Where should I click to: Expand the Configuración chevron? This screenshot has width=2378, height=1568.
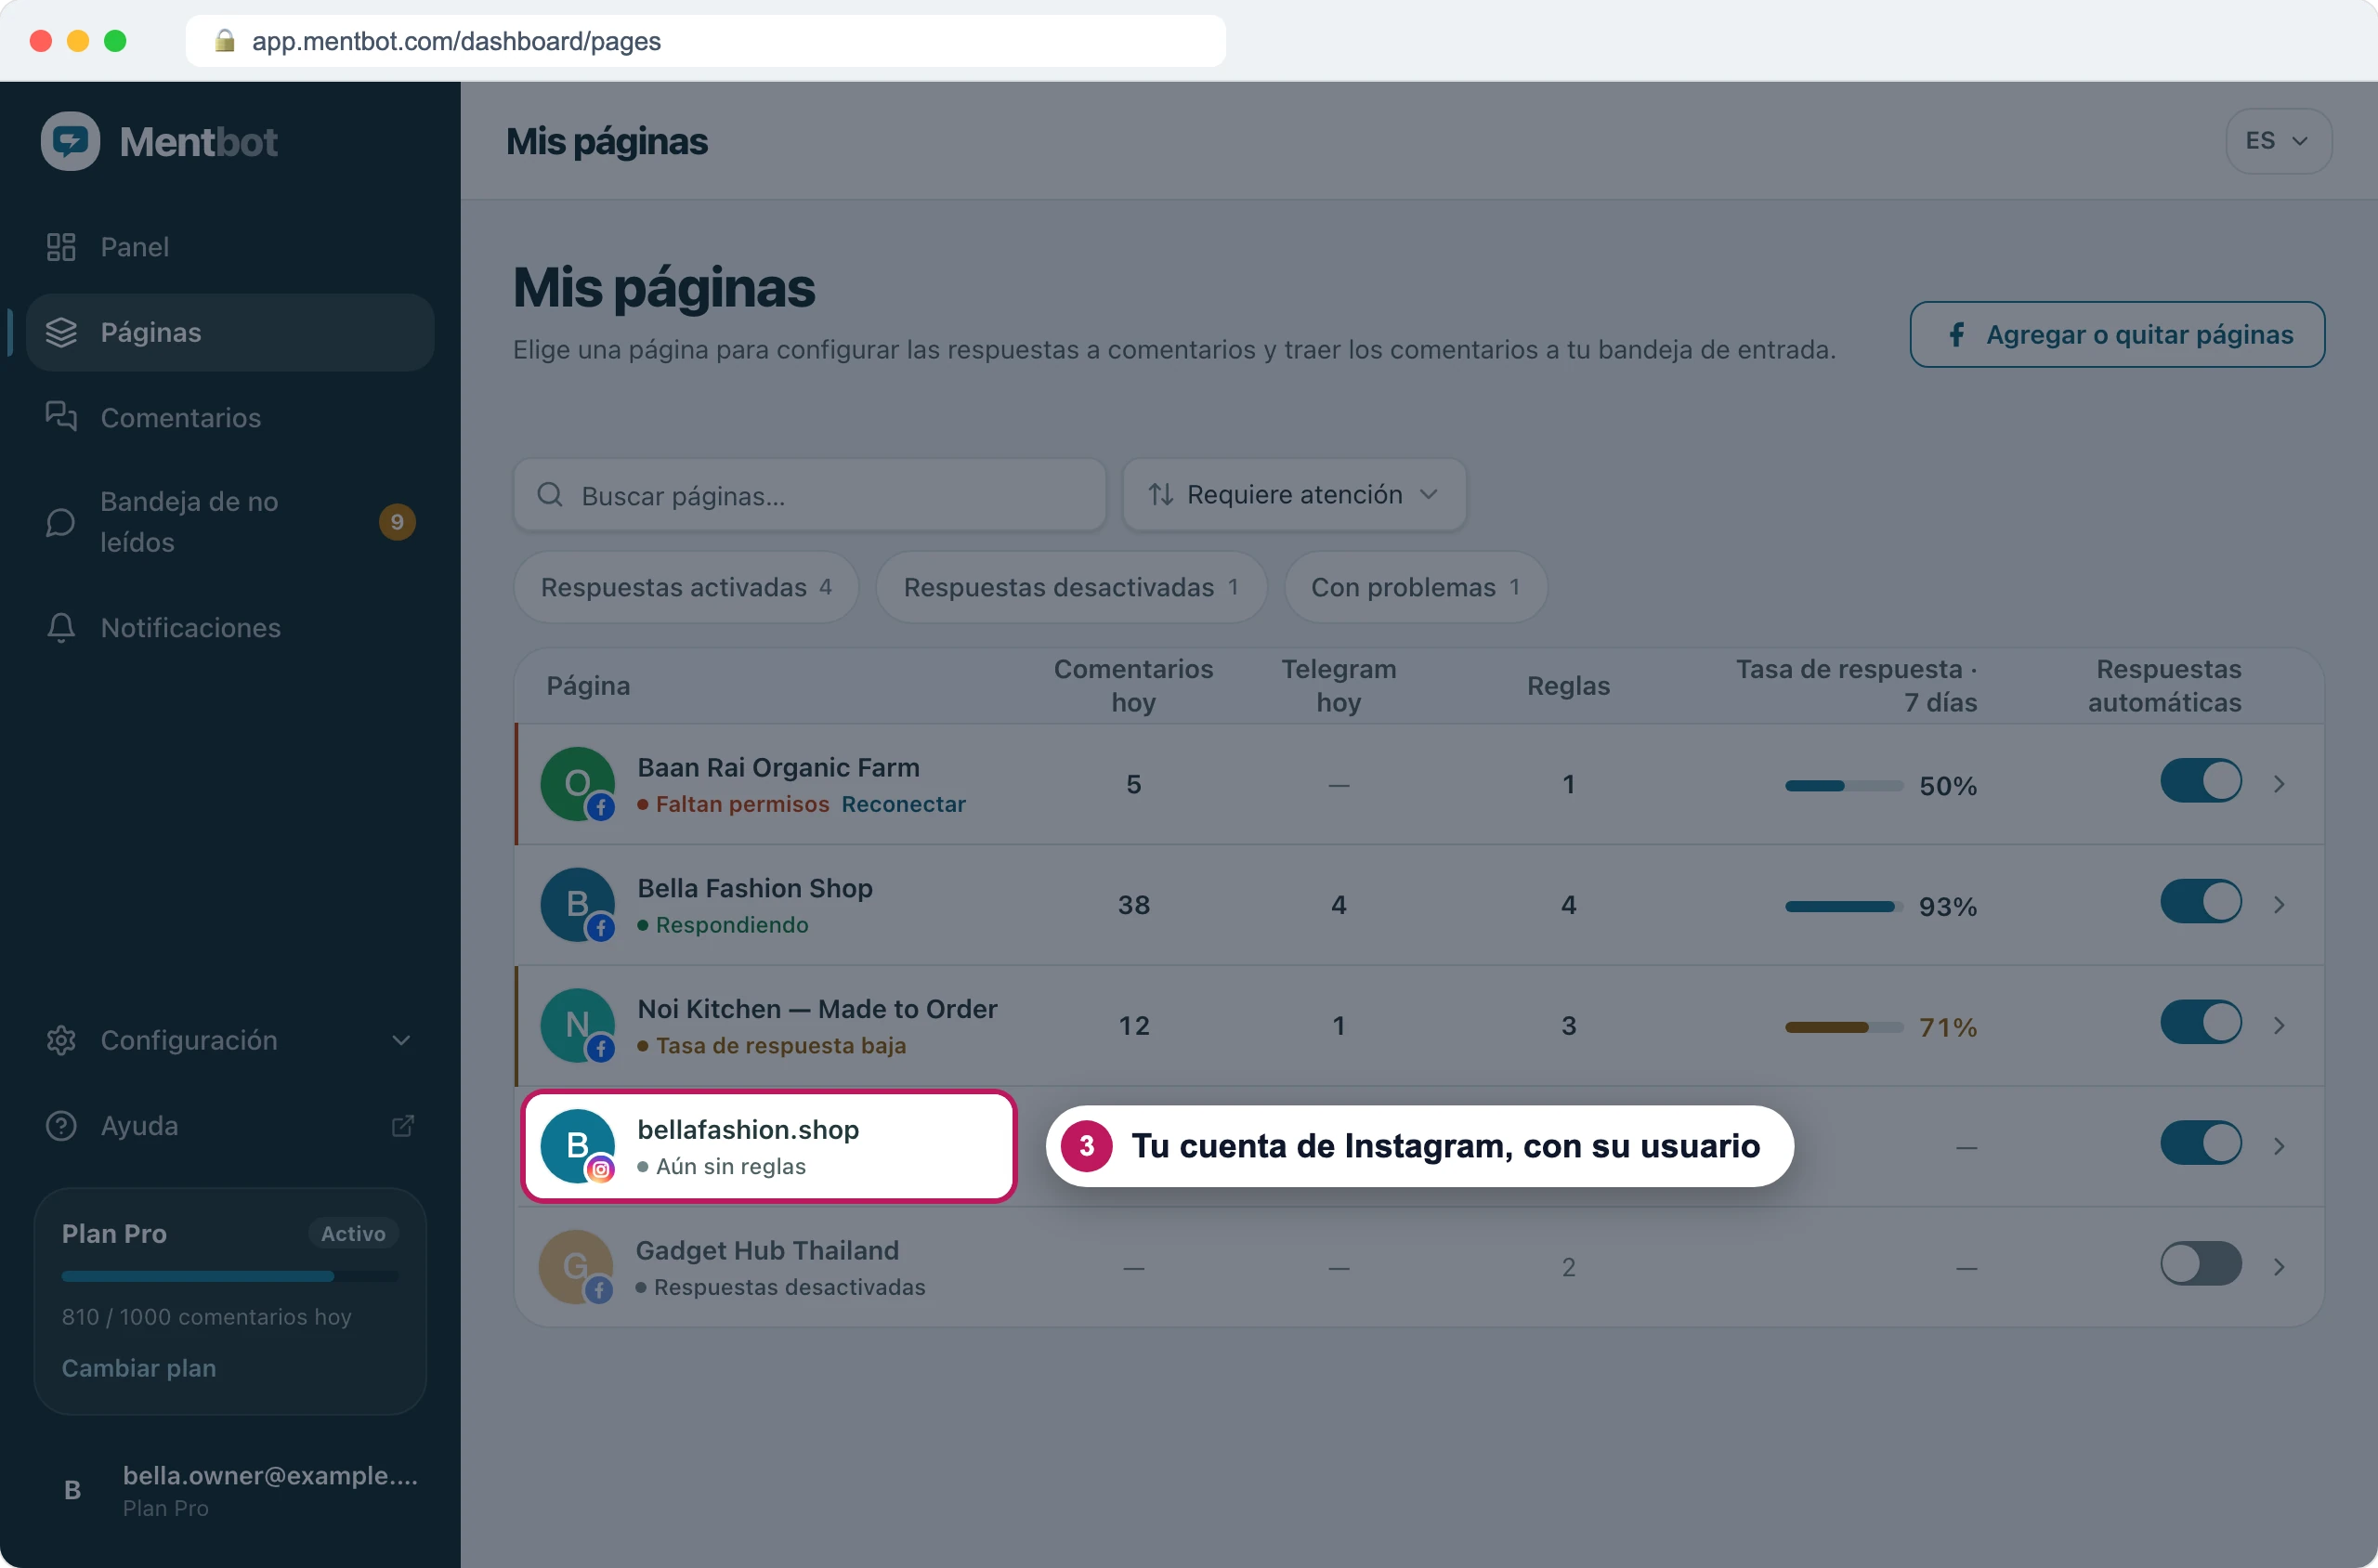tap(401, 1040)
